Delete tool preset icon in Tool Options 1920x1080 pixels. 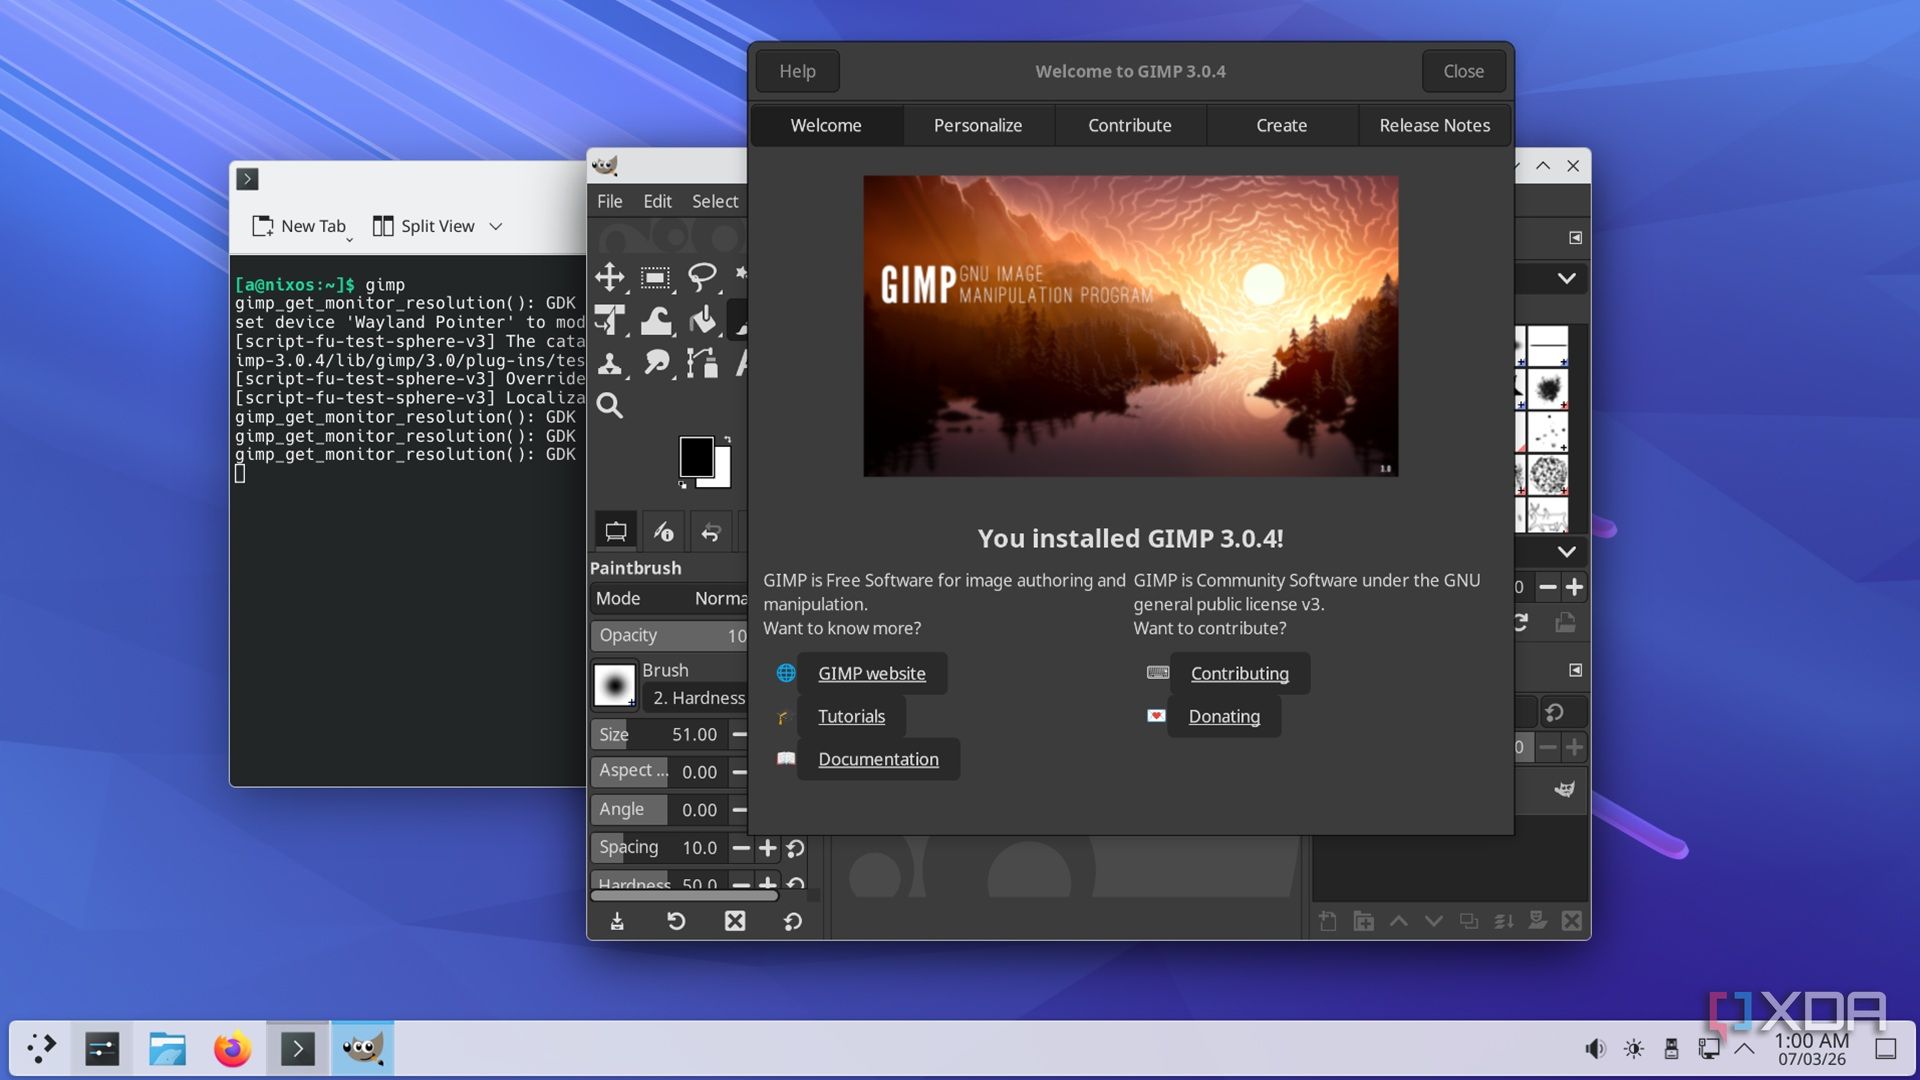click(735, 921)
